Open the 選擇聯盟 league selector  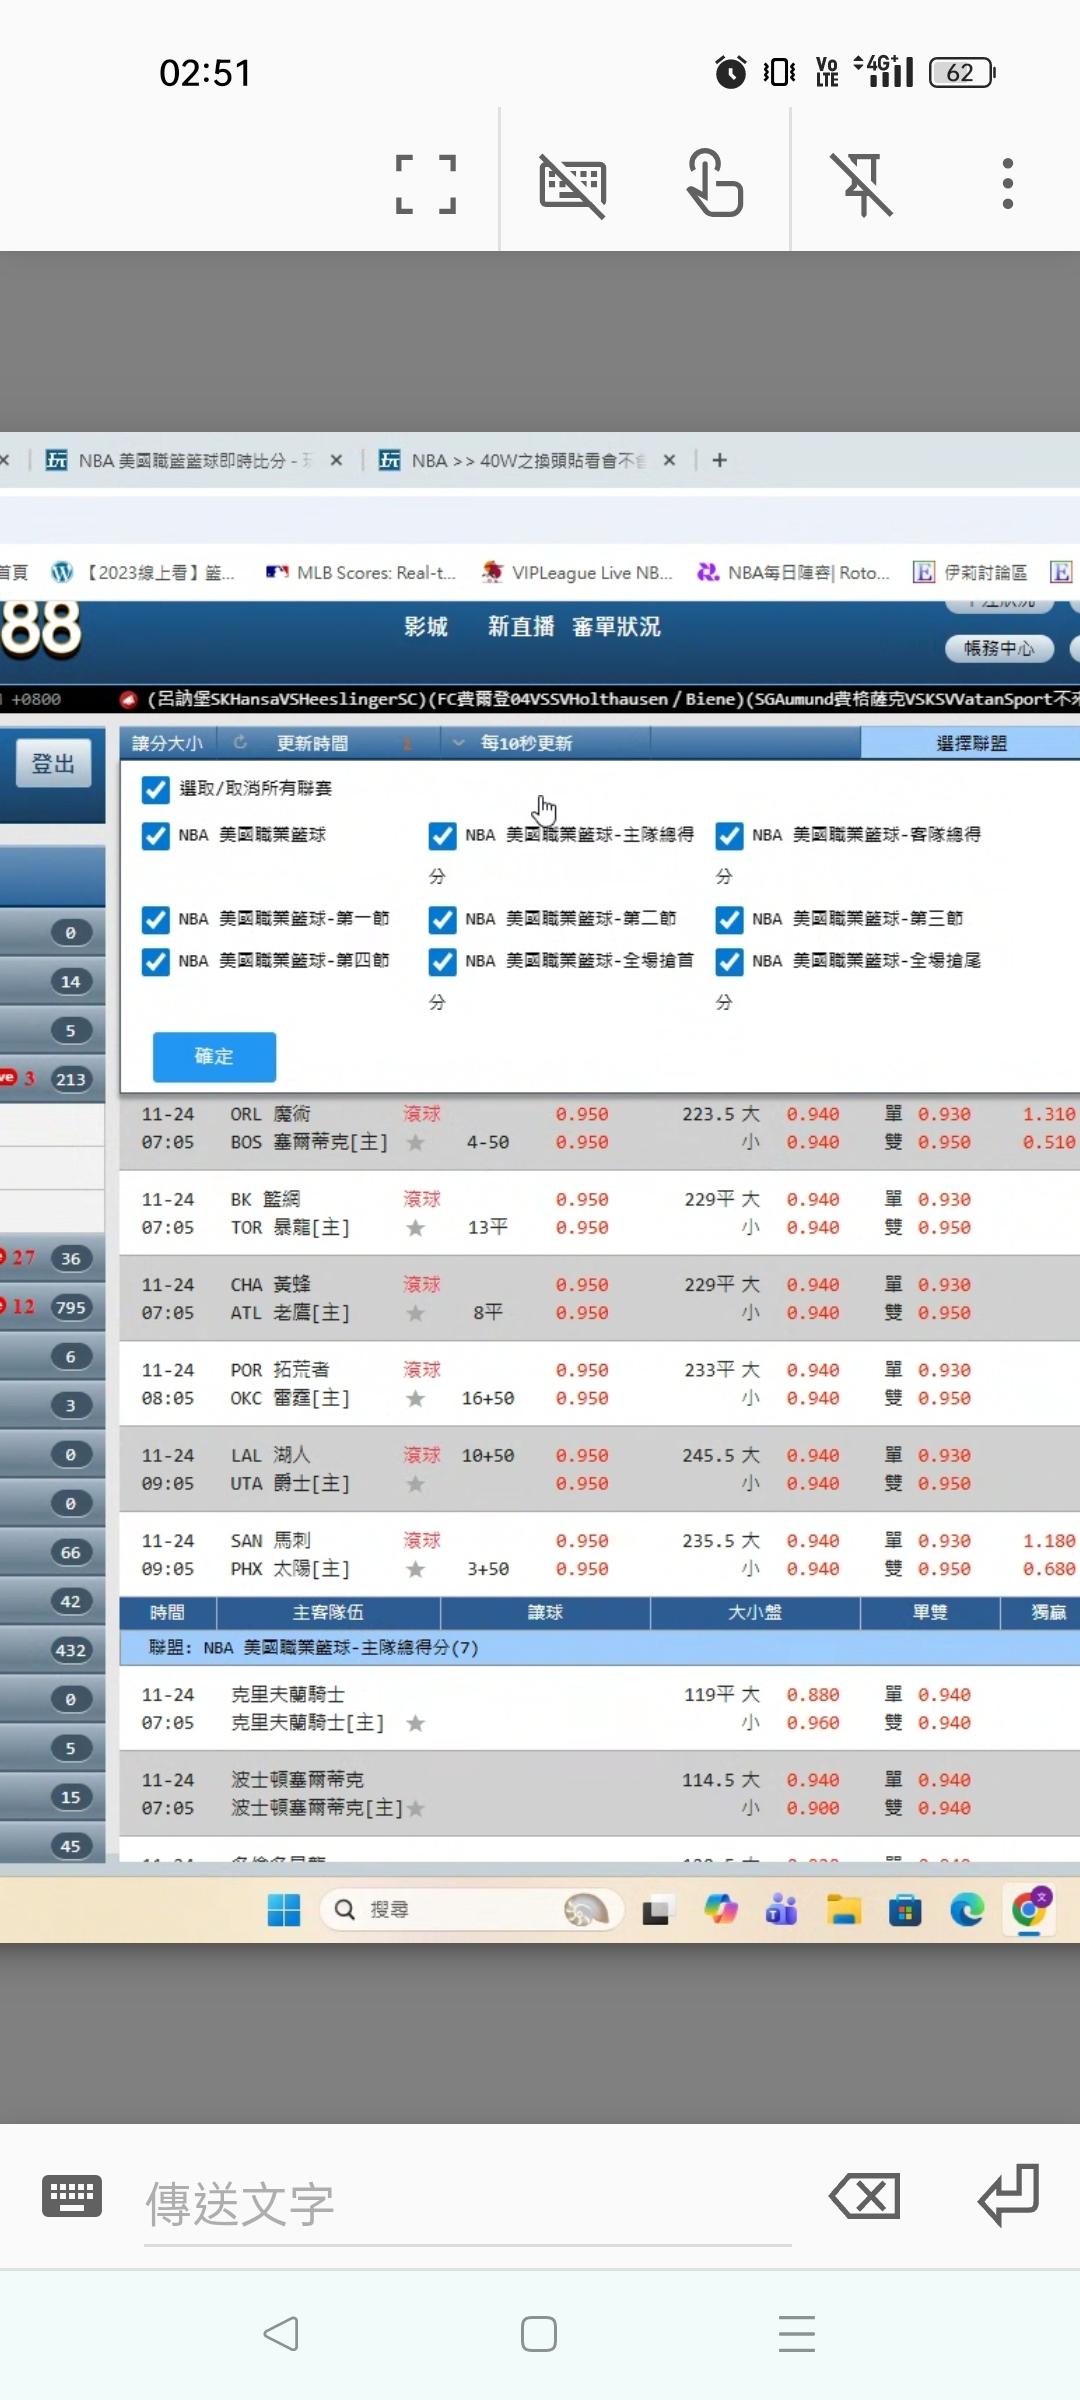click(970, 743)
